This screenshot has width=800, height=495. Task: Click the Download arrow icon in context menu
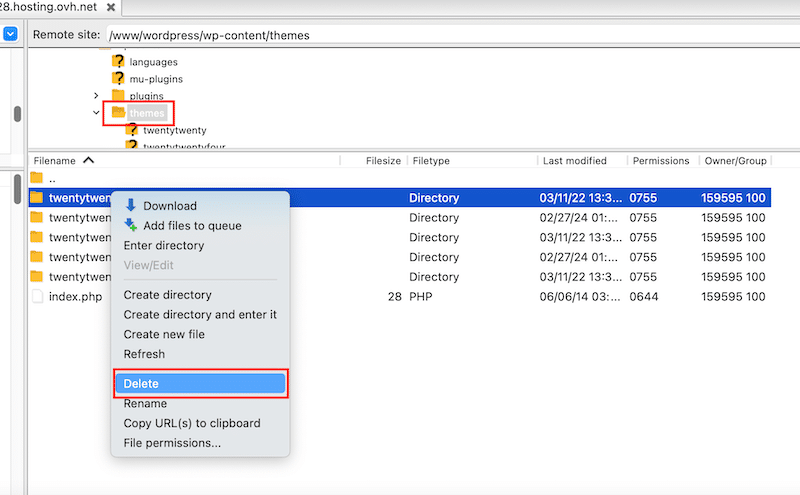(x=130, y=206)
